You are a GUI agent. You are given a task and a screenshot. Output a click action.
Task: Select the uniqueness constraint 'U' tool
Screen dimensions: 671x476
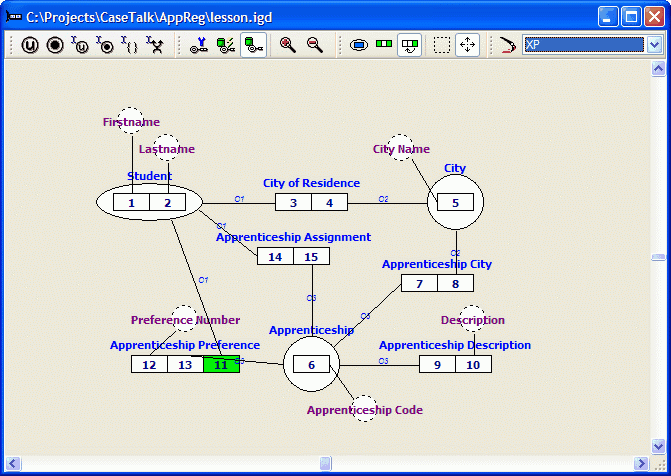(30, 45)
